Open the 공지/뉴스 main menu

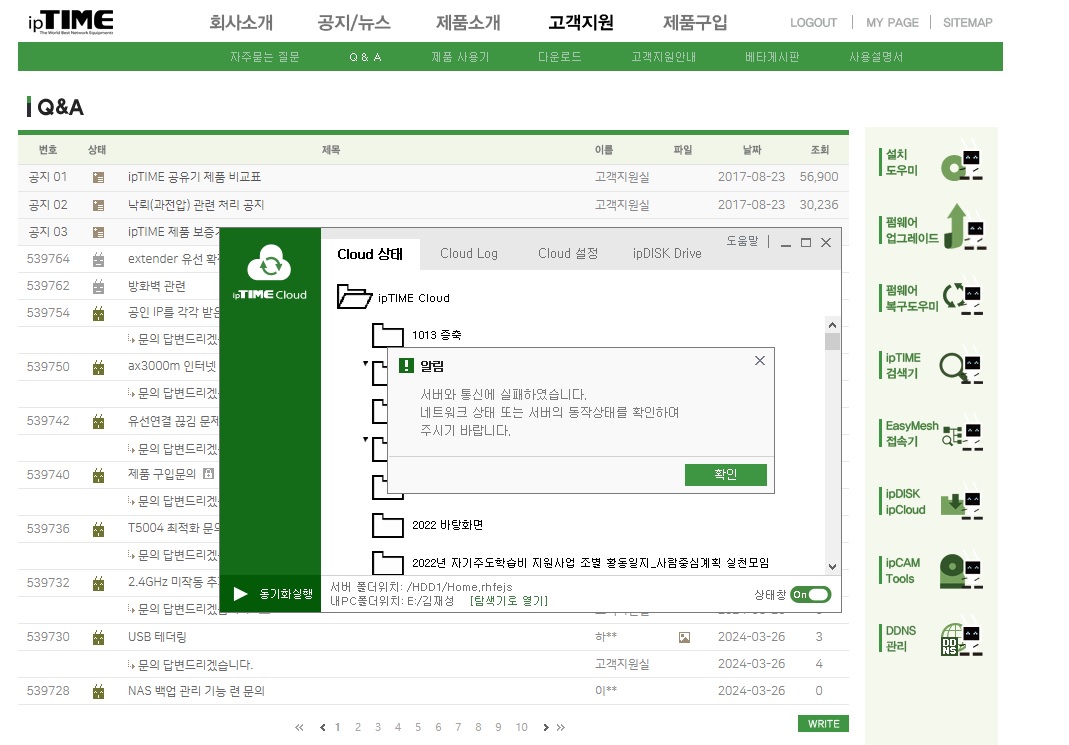(x=354, y=22)
